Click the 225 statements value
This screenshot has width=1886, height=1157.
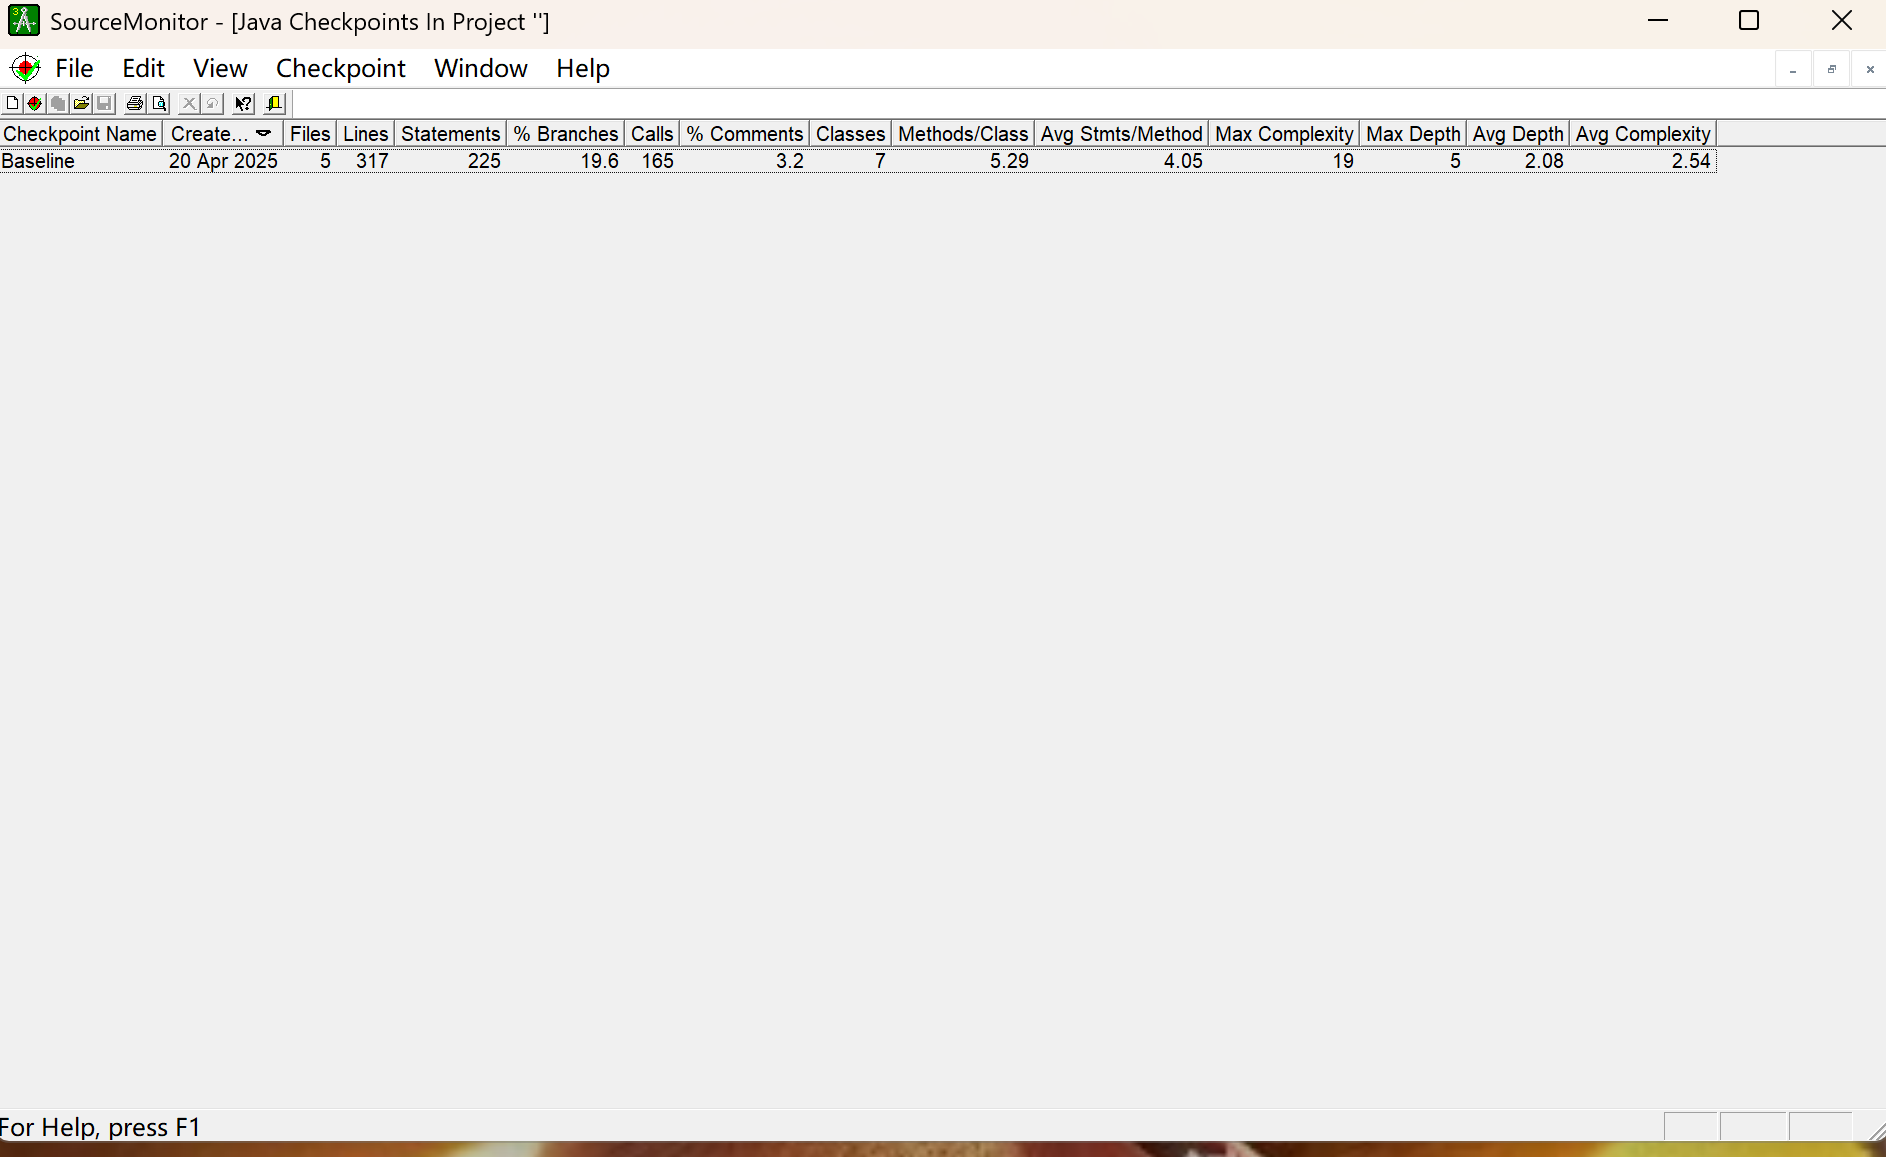click(484, 161)
